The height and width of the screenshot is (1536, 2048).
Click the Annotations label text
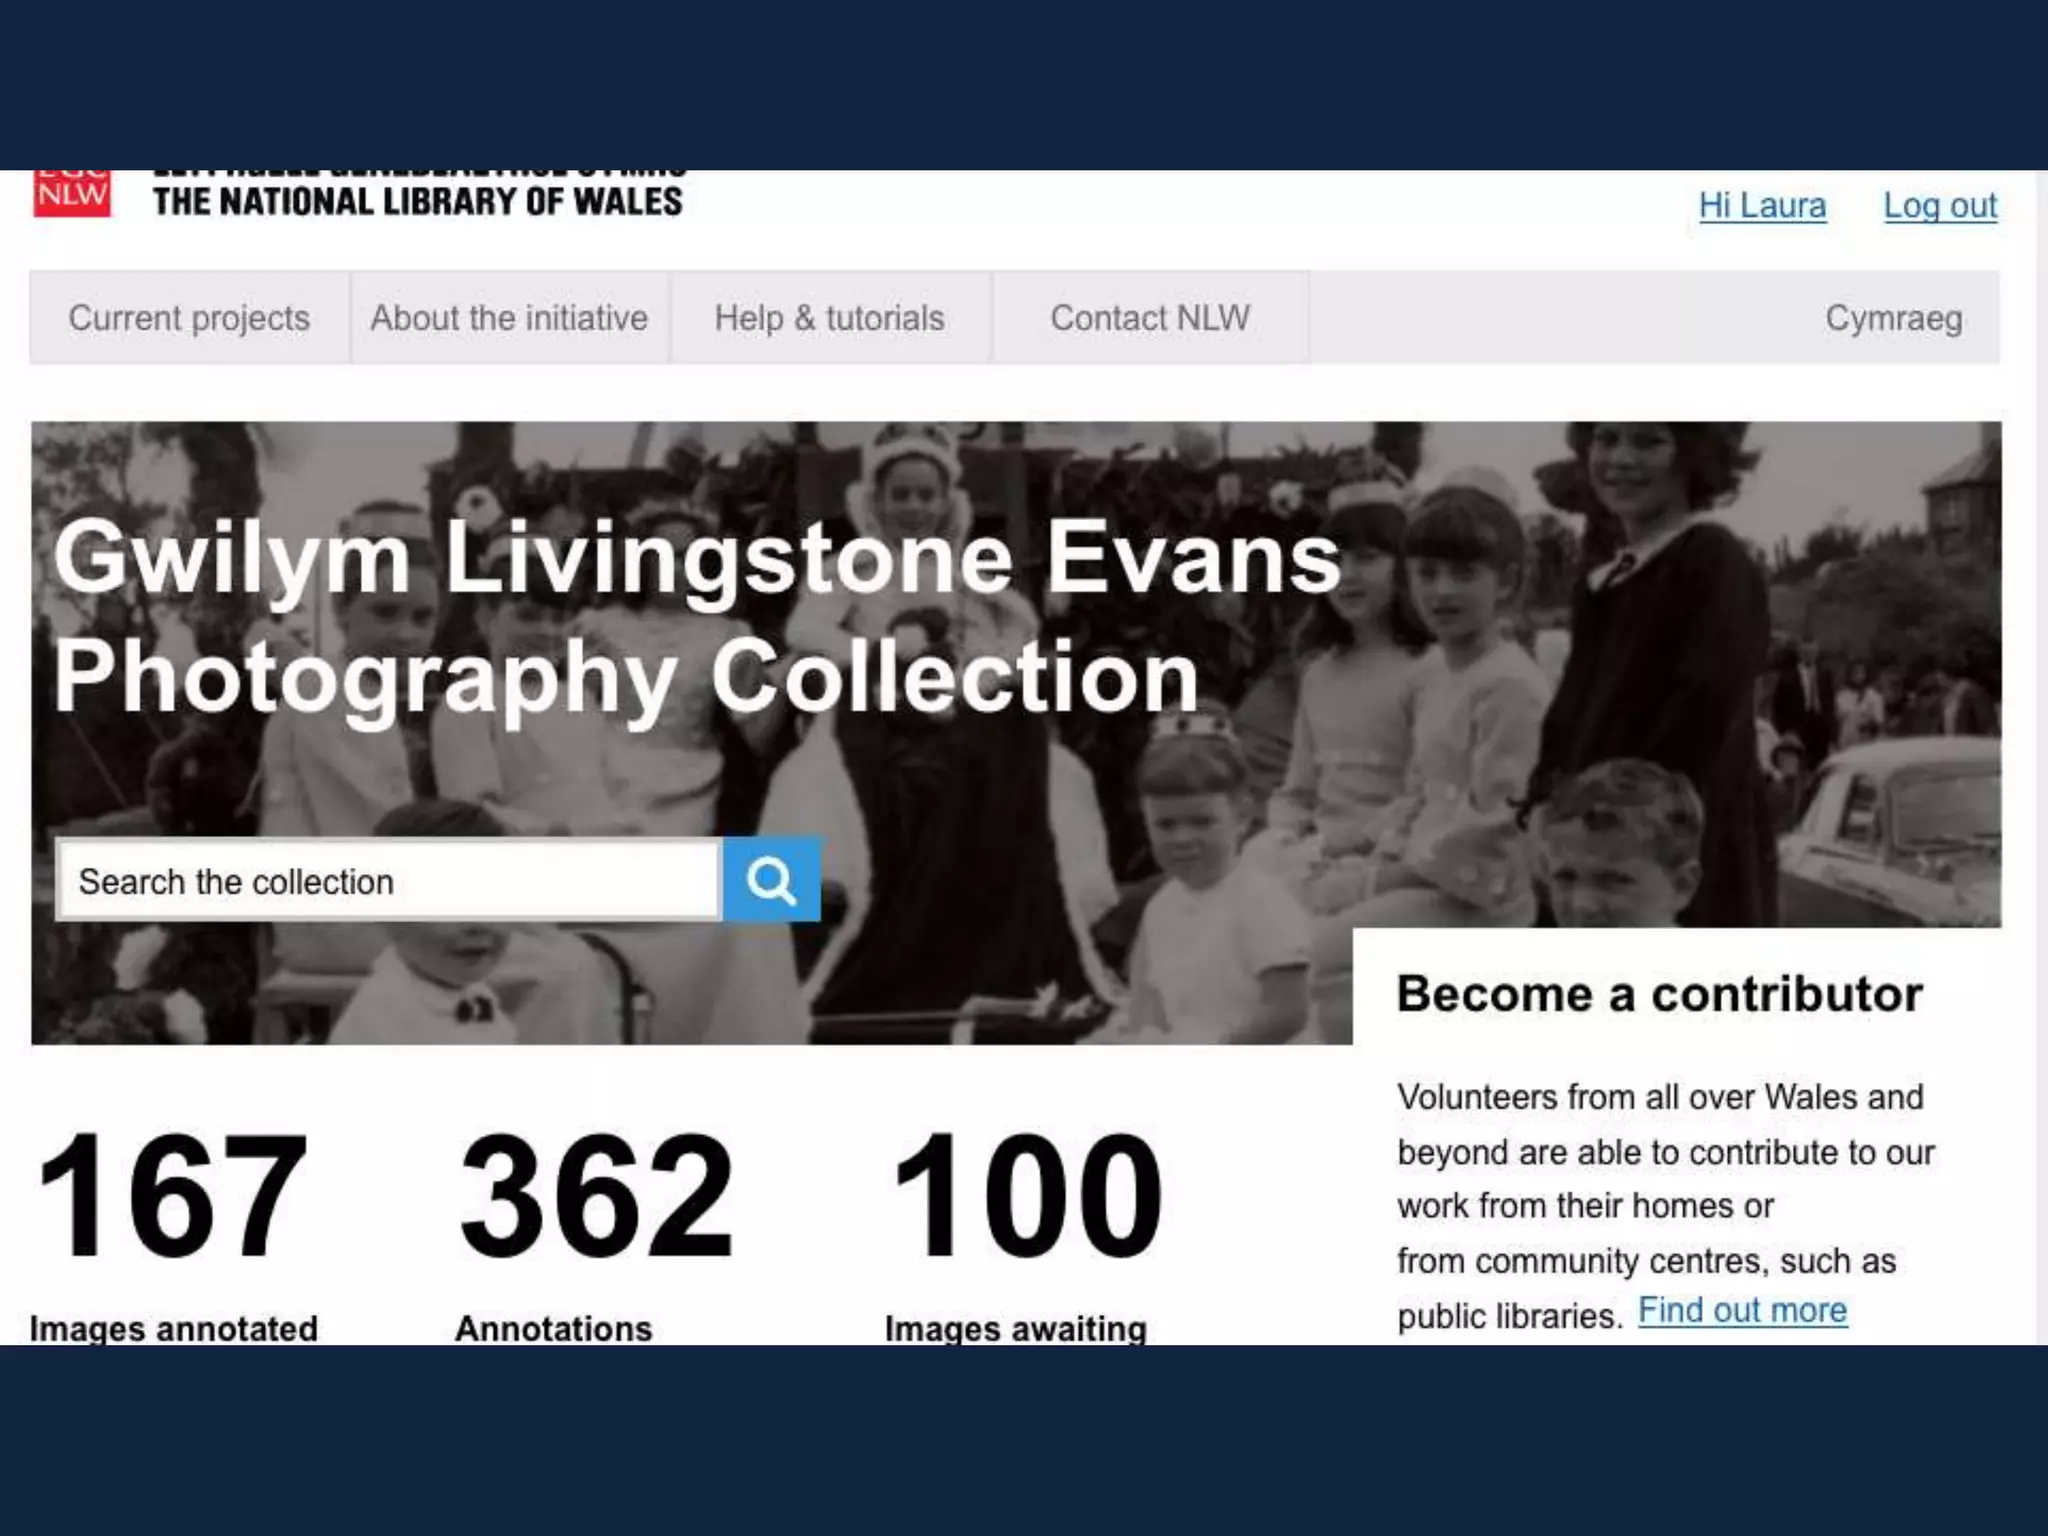(553, 1328)
